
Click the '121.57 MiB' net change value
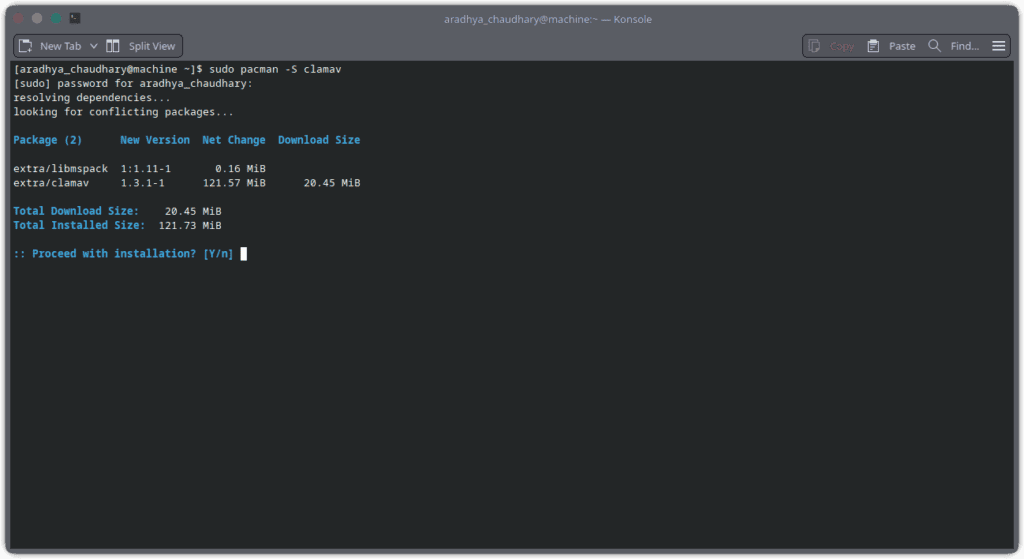234,184
